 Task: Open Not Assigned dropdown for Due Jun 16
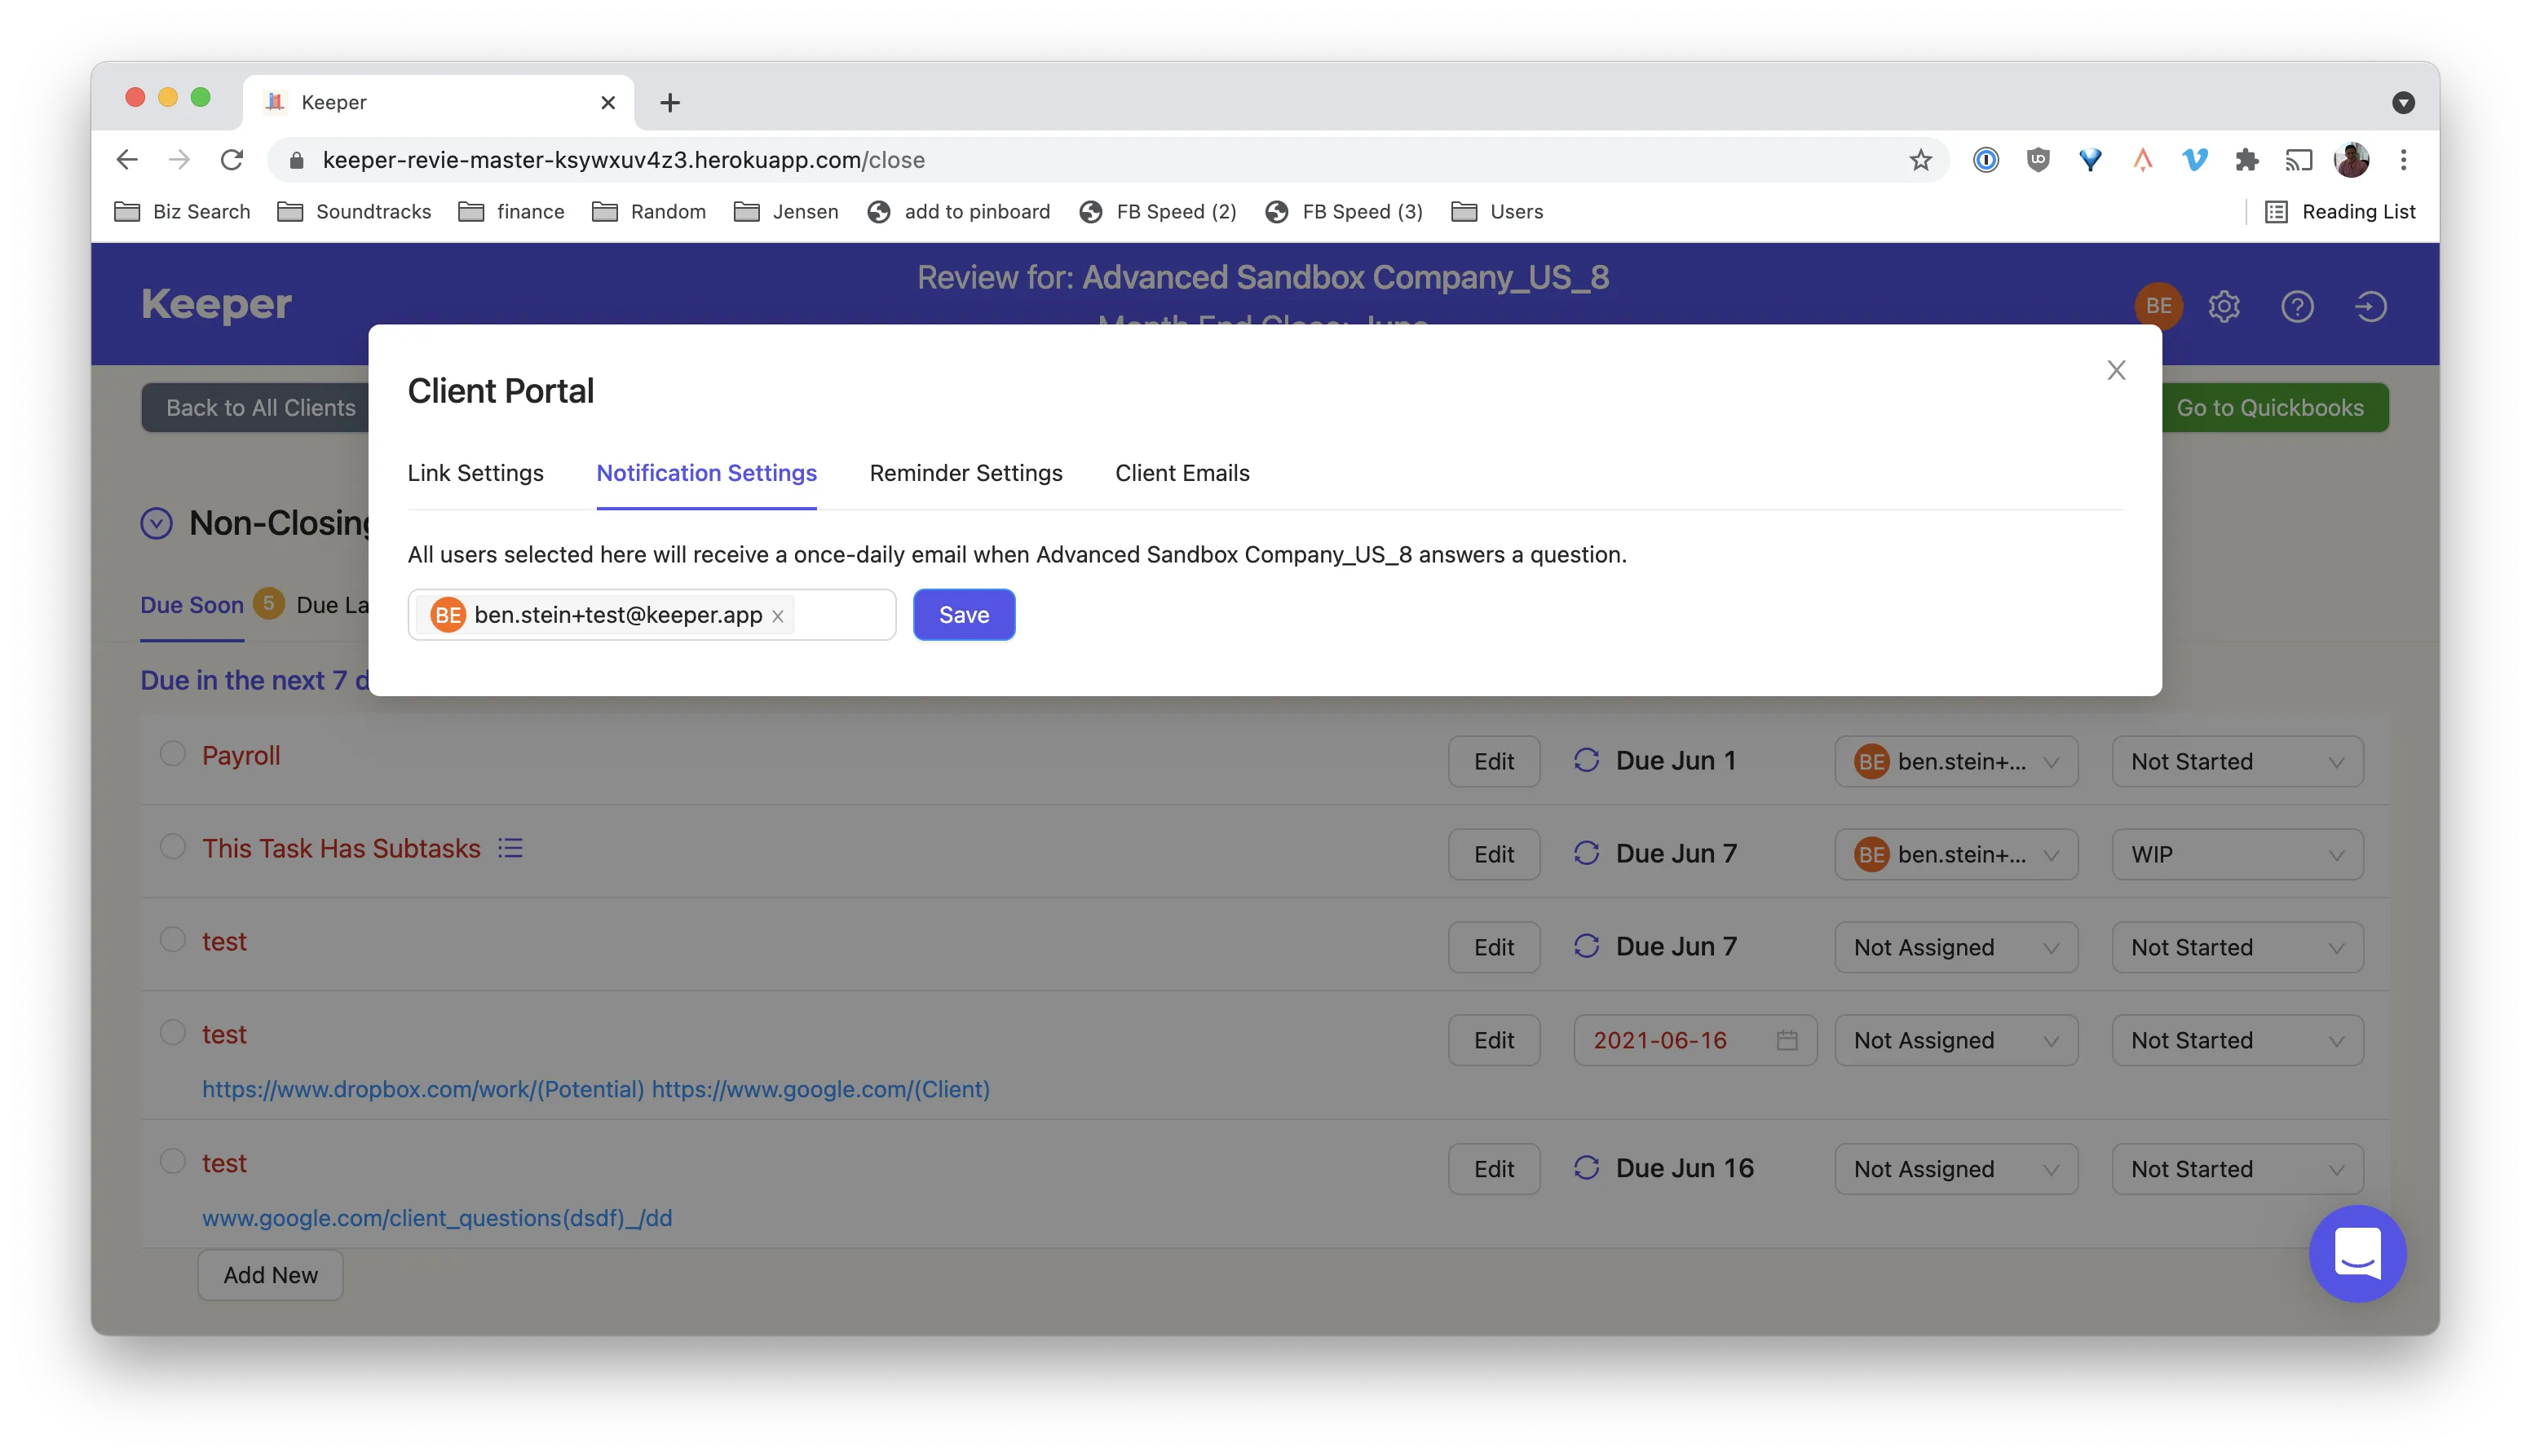[x=1955, y=1168]
